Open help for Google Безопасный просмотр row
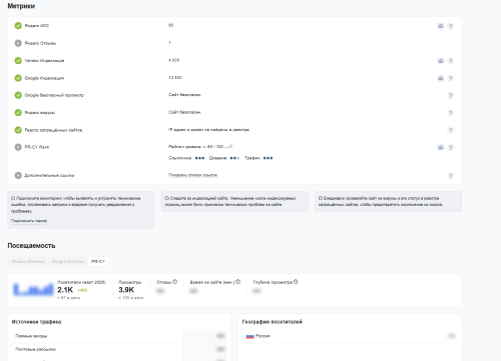501x361 pixels. point(450,95)
